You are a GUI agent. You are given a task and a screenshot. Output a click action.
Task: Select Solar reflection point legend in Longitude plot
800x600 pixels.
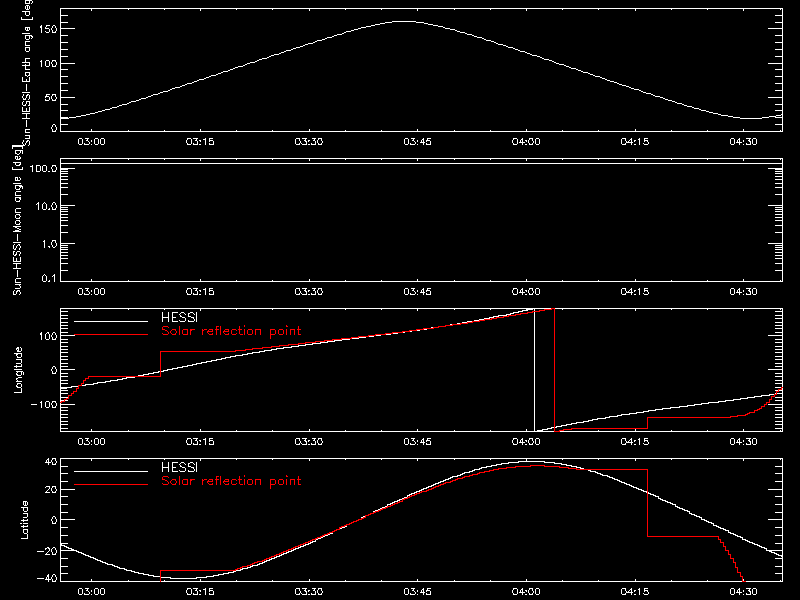click(x=231, y=331)
